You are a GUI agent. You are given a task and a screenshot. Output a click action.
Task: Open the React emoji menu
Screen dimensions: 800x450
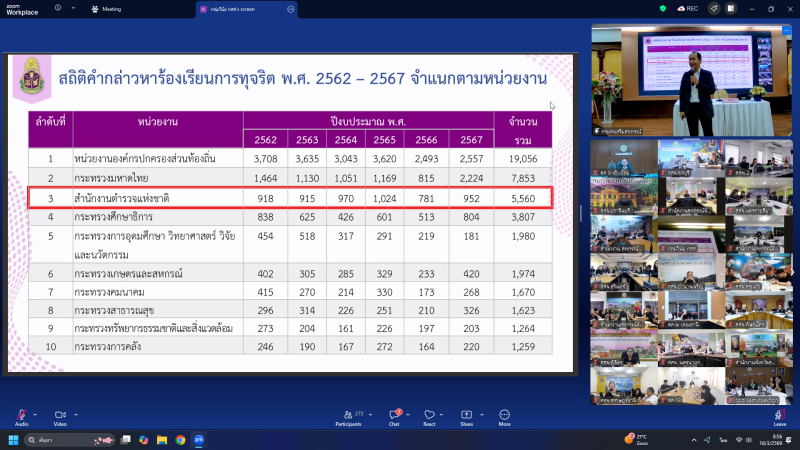point(429,415)
